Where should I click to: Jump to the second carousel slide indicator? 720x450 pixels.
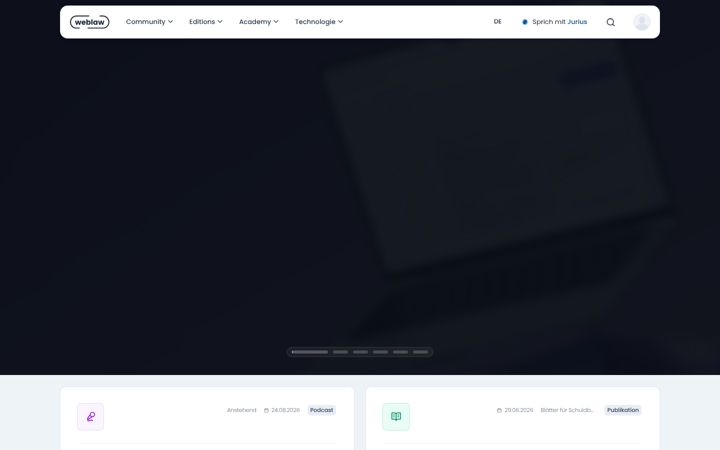tap(340, 352)
